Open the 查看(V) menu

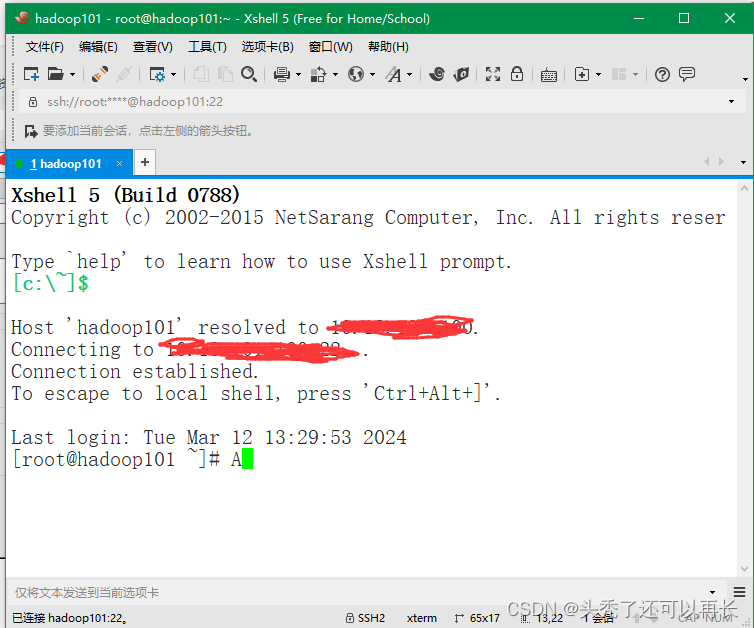click(153, 47)
